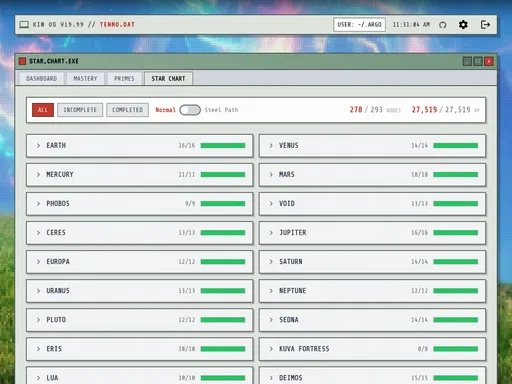Click the Venus green progress bar

pos(456,146)
